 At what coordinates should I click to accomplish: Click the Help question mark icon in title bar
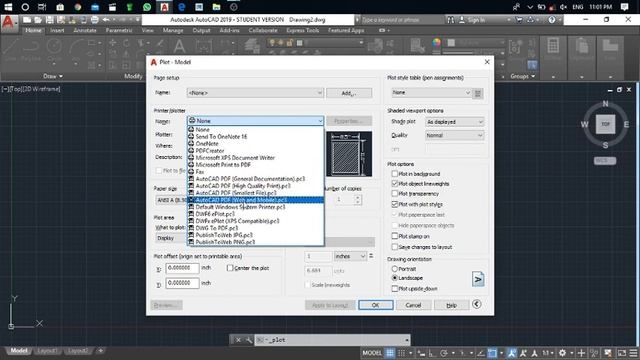[x=552, y=20]
